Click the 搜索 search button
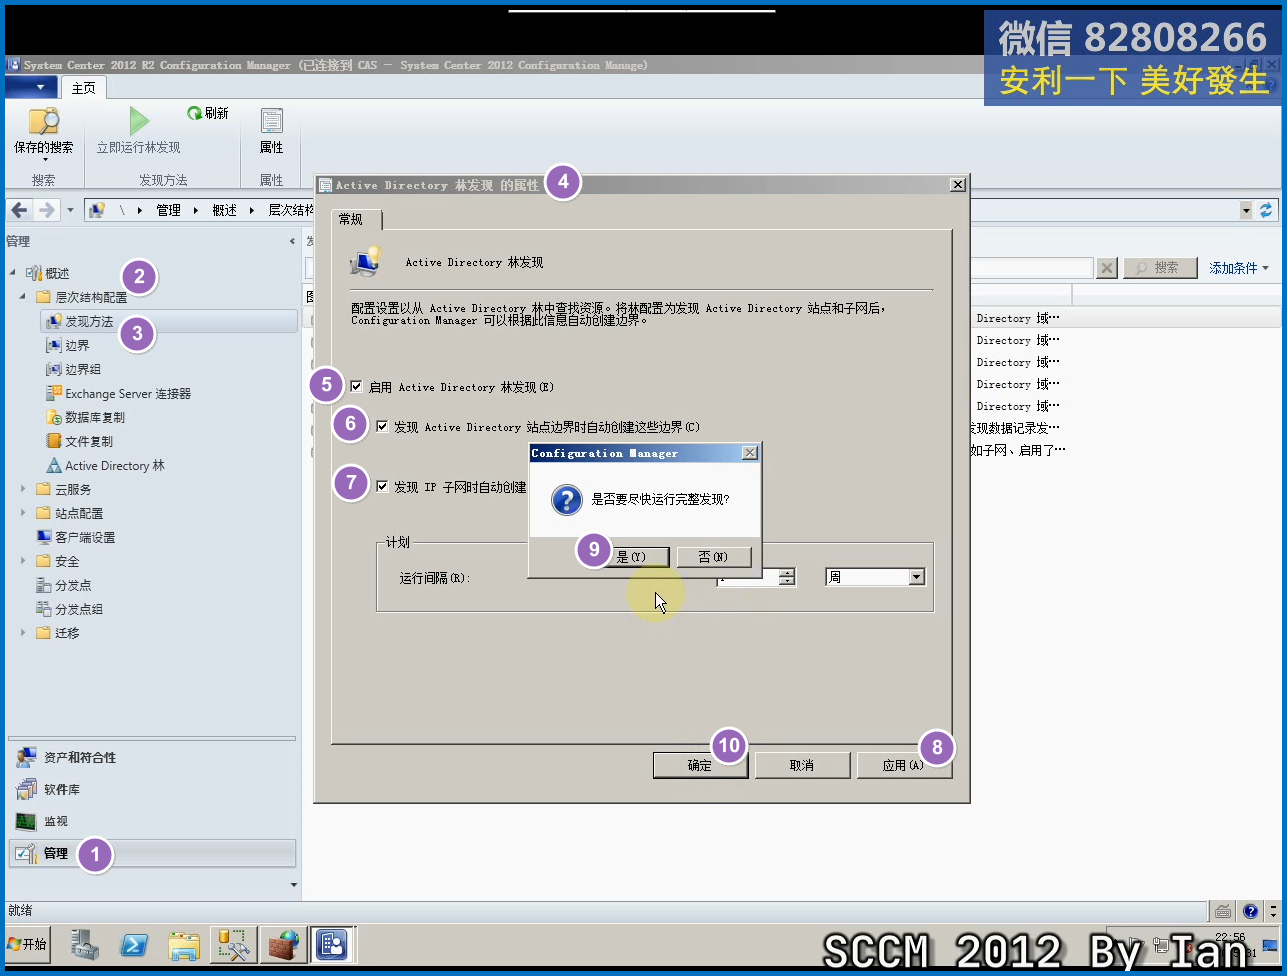This screenshot has width=1287, height=976. 1160,268
